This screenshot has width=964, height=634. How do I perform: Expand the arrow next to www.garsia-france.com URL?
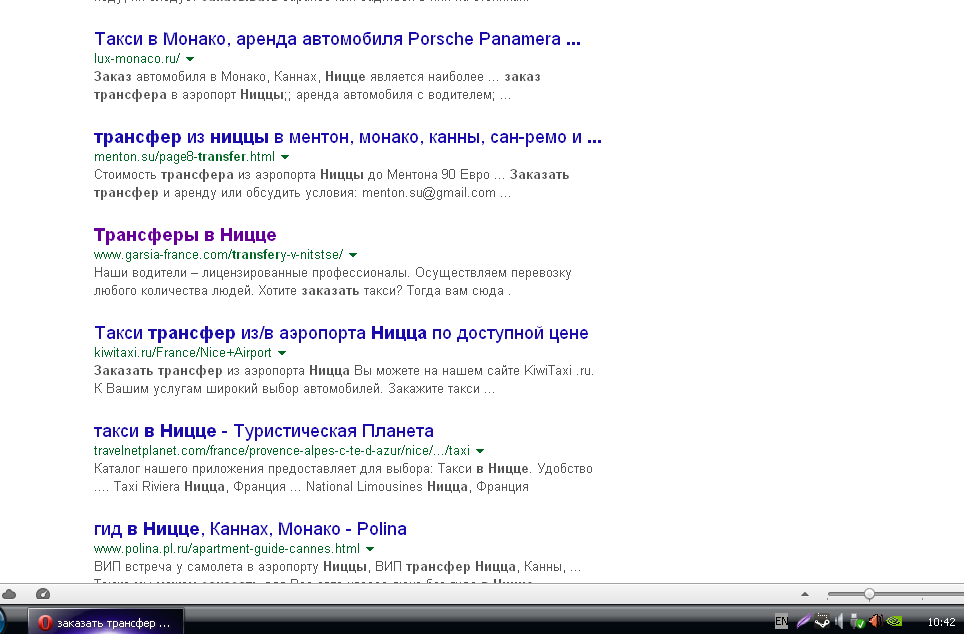353,255
